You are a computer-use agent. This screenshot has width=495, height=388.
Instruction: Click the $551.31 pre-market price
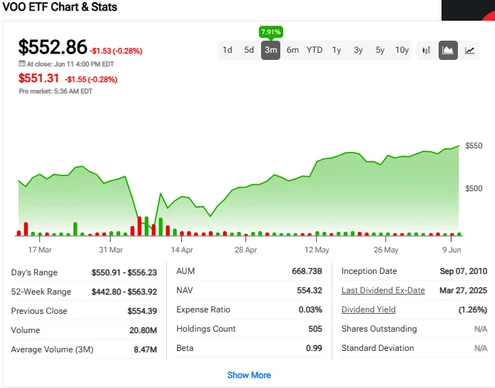39,78
